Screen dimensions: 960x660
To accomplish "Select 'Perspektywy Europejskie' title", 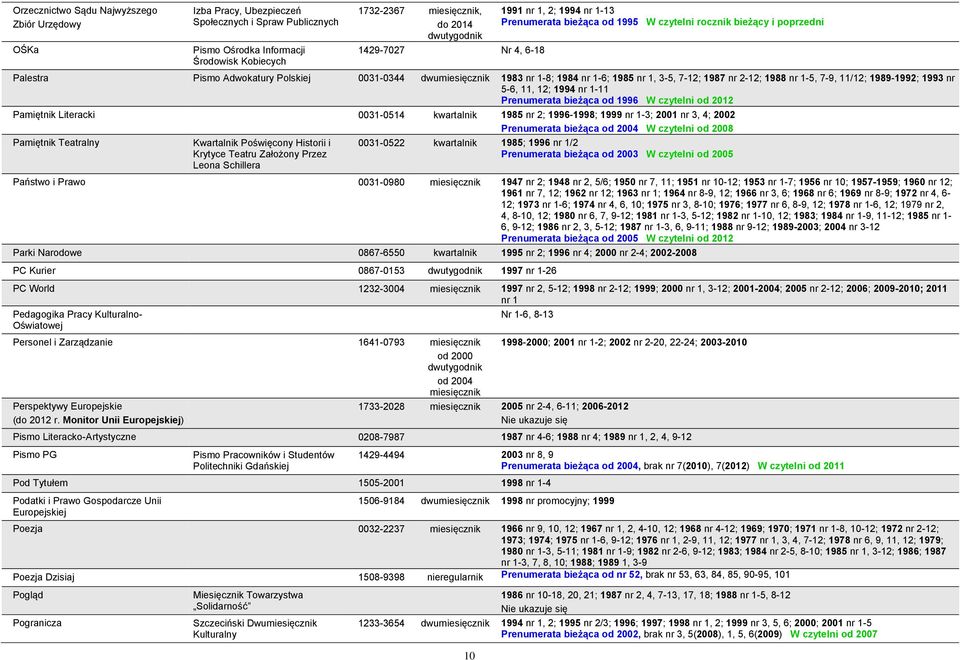I will 67,407.
